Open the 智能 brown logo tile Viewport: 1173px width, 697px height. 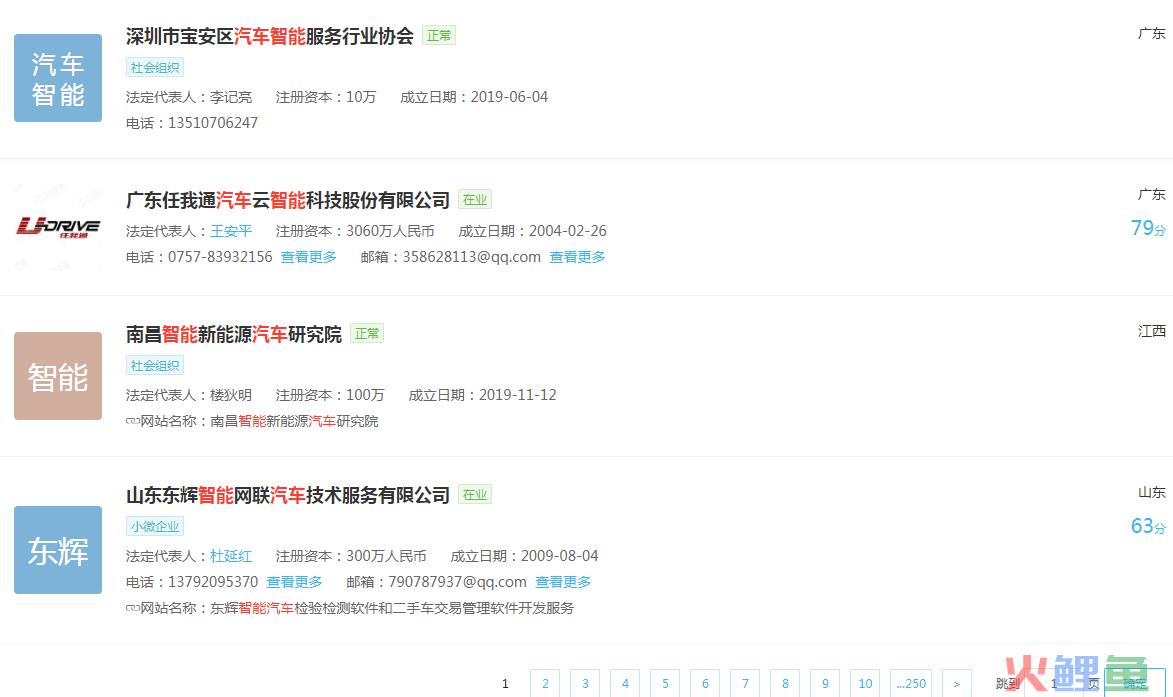58,375
